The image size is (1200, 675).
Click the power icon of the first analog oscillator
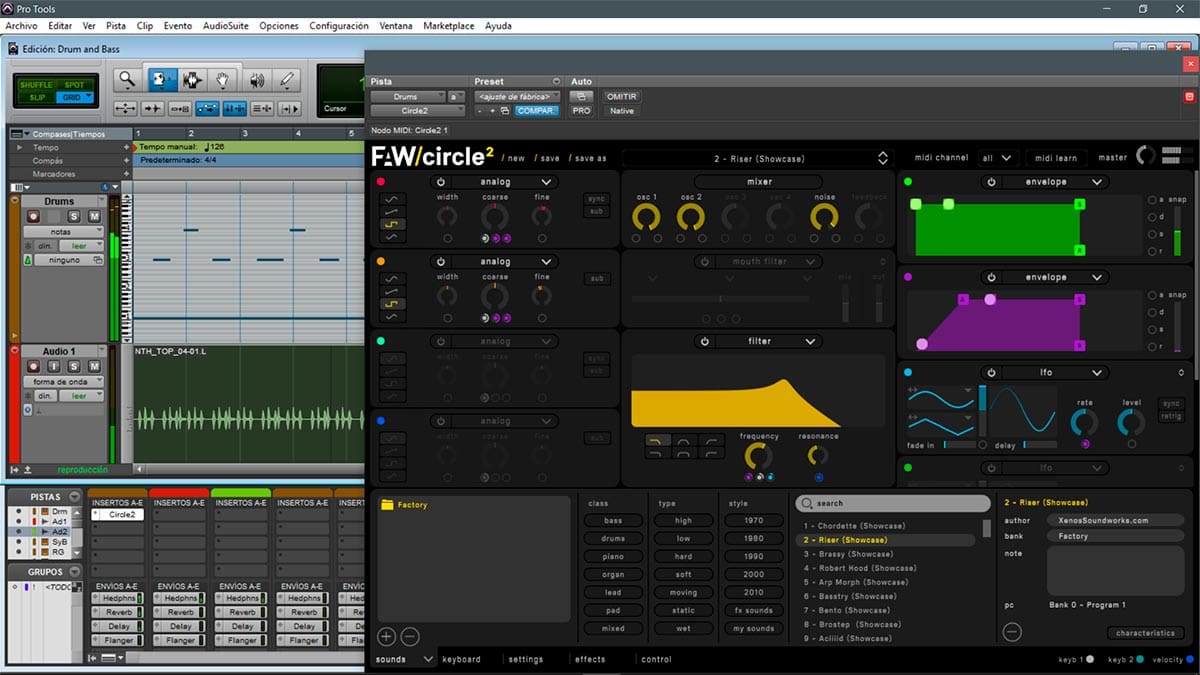coord(441,182)
